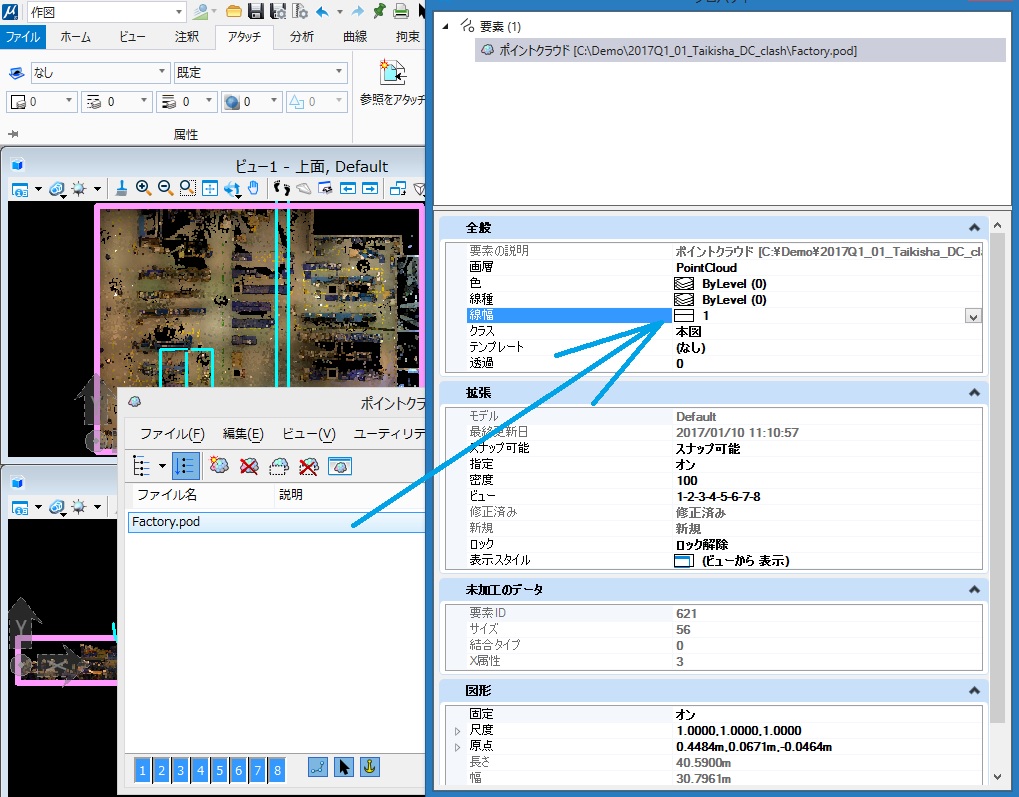Toggle the anchor icon in point cloud dialog

click(x=369, y=767)
